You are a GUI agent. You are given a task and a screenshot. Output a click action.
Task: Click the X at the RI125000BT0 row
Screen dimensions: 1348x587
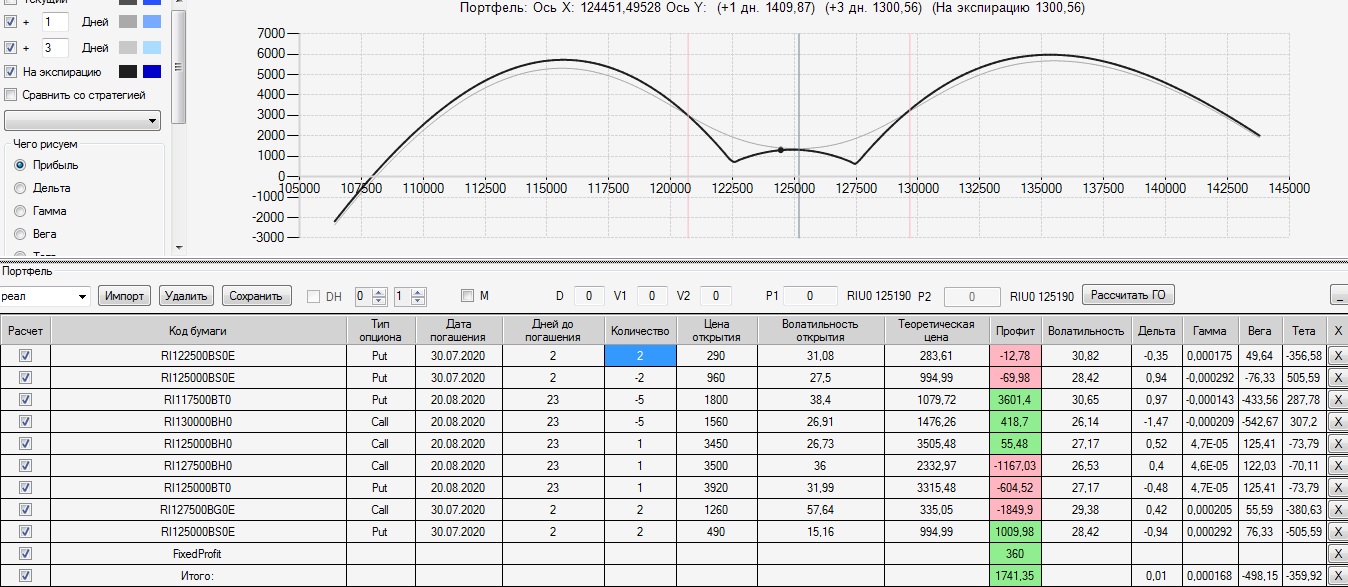(1336, 487)
